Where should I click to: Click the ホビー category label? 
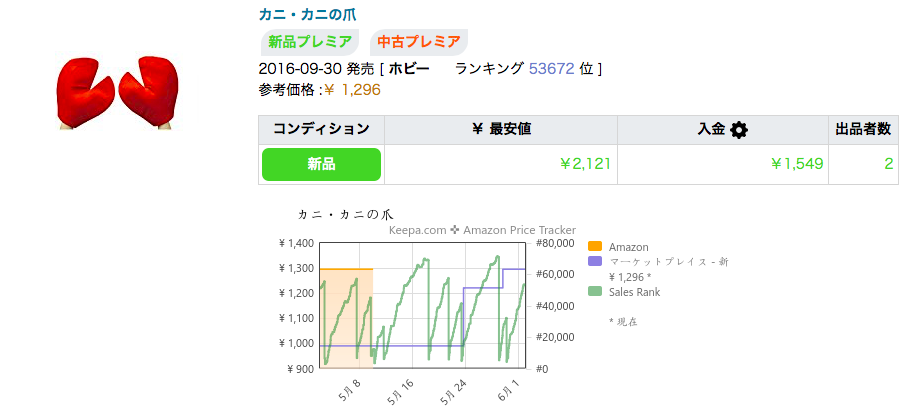point(409,68)
